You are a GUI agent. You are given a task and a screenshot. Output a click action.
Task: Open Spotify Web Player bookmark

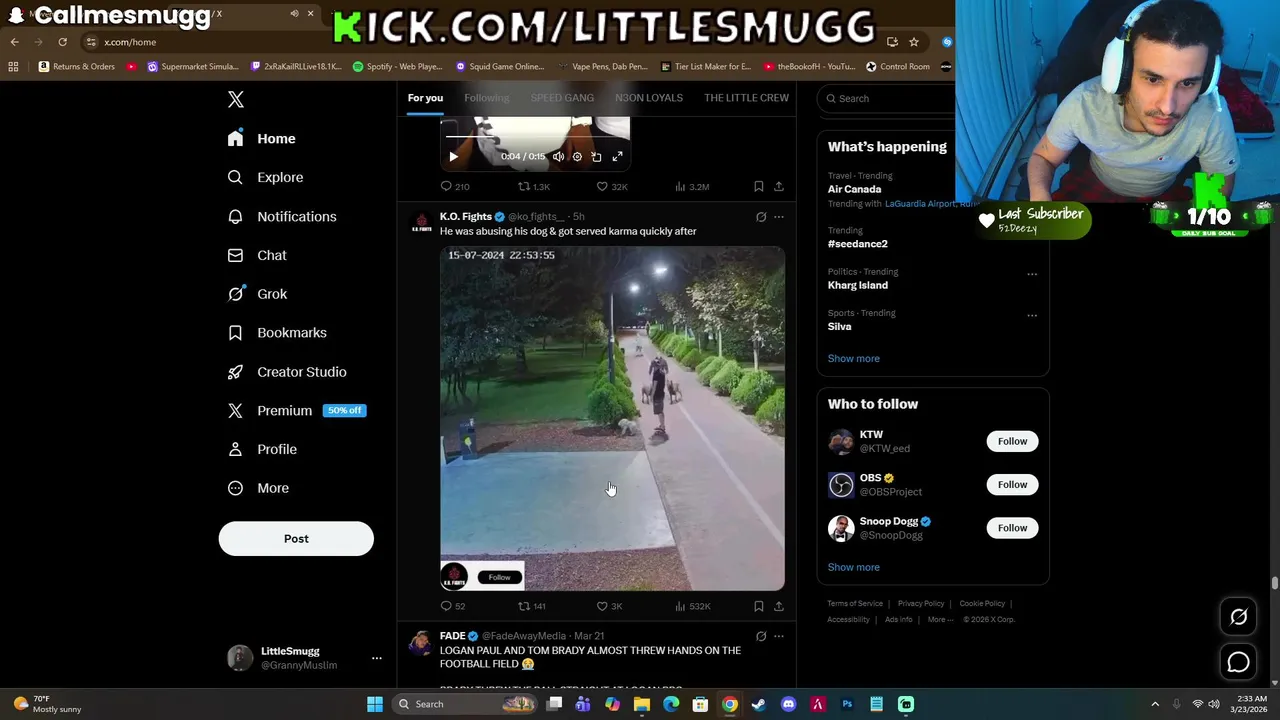pyautogui.click(x=398, y=67)
